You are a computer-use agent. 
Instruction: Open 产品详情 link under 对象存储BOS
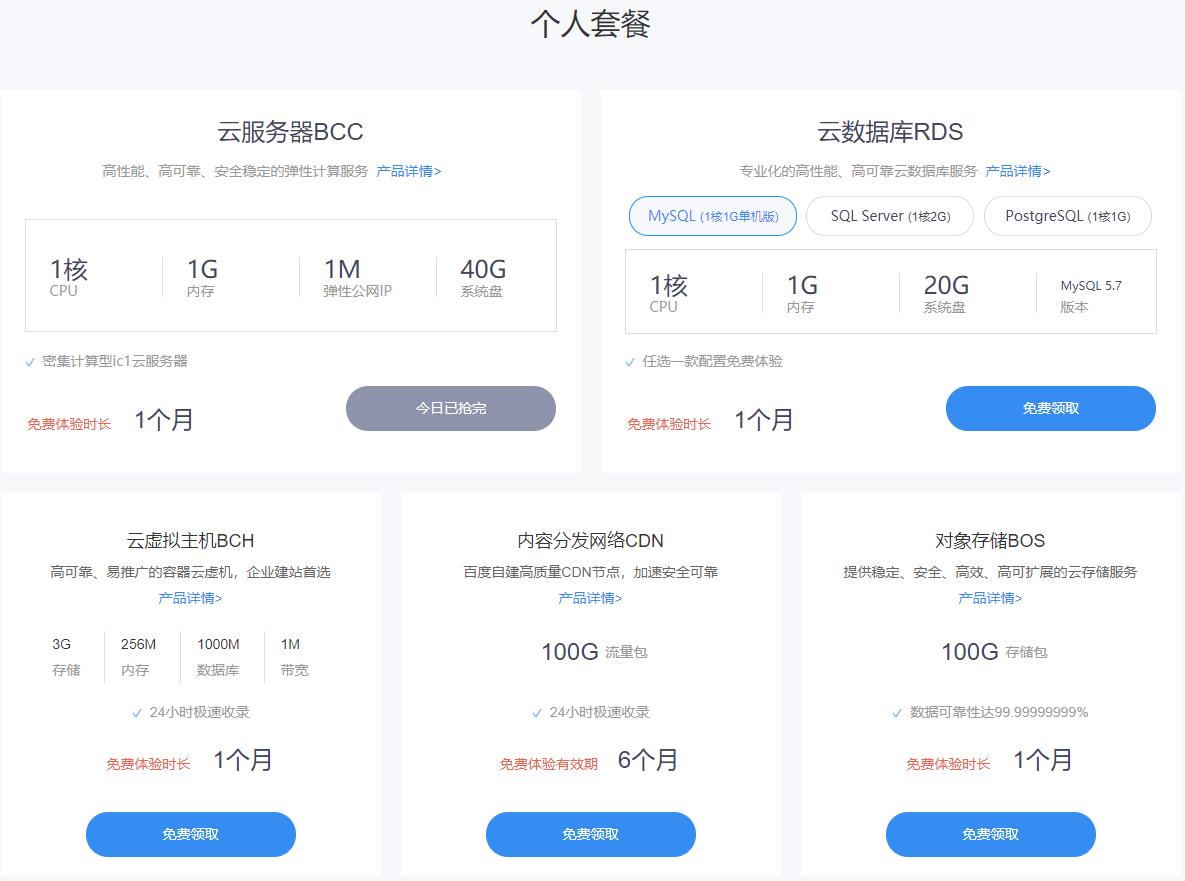pos(990,598)
